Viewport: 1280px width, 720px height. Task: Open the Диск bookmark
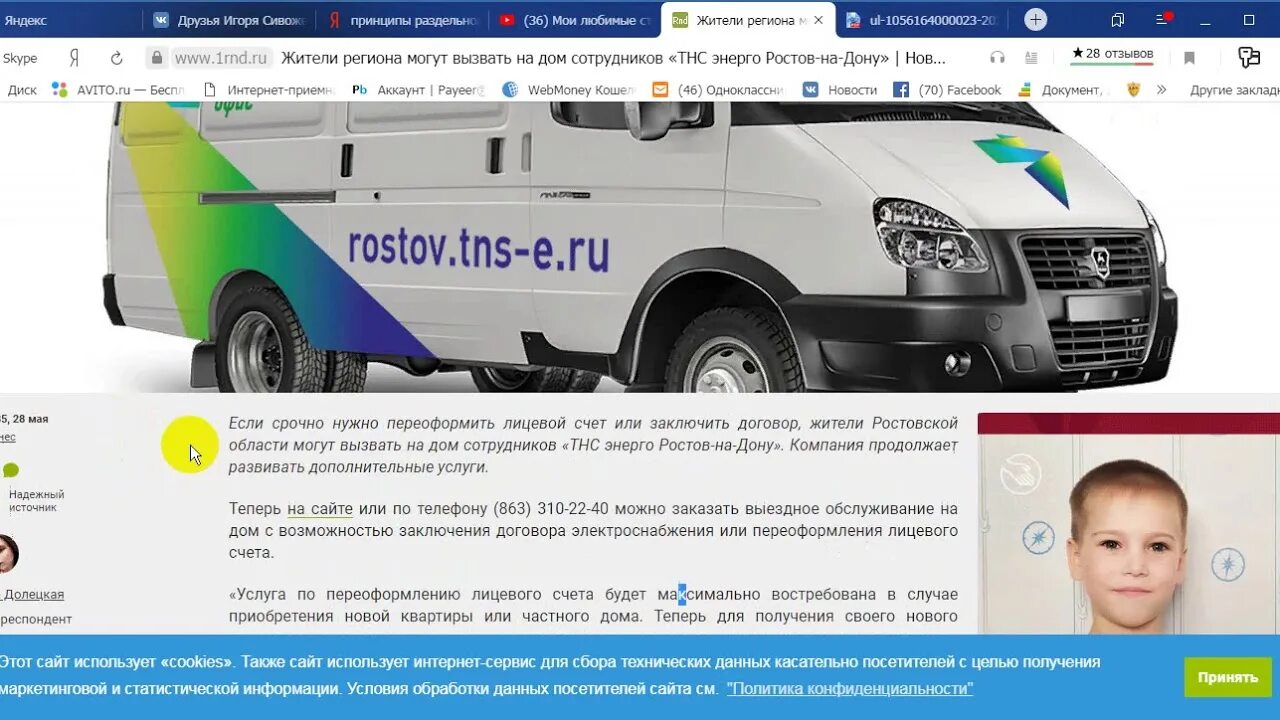click(22, 90)
